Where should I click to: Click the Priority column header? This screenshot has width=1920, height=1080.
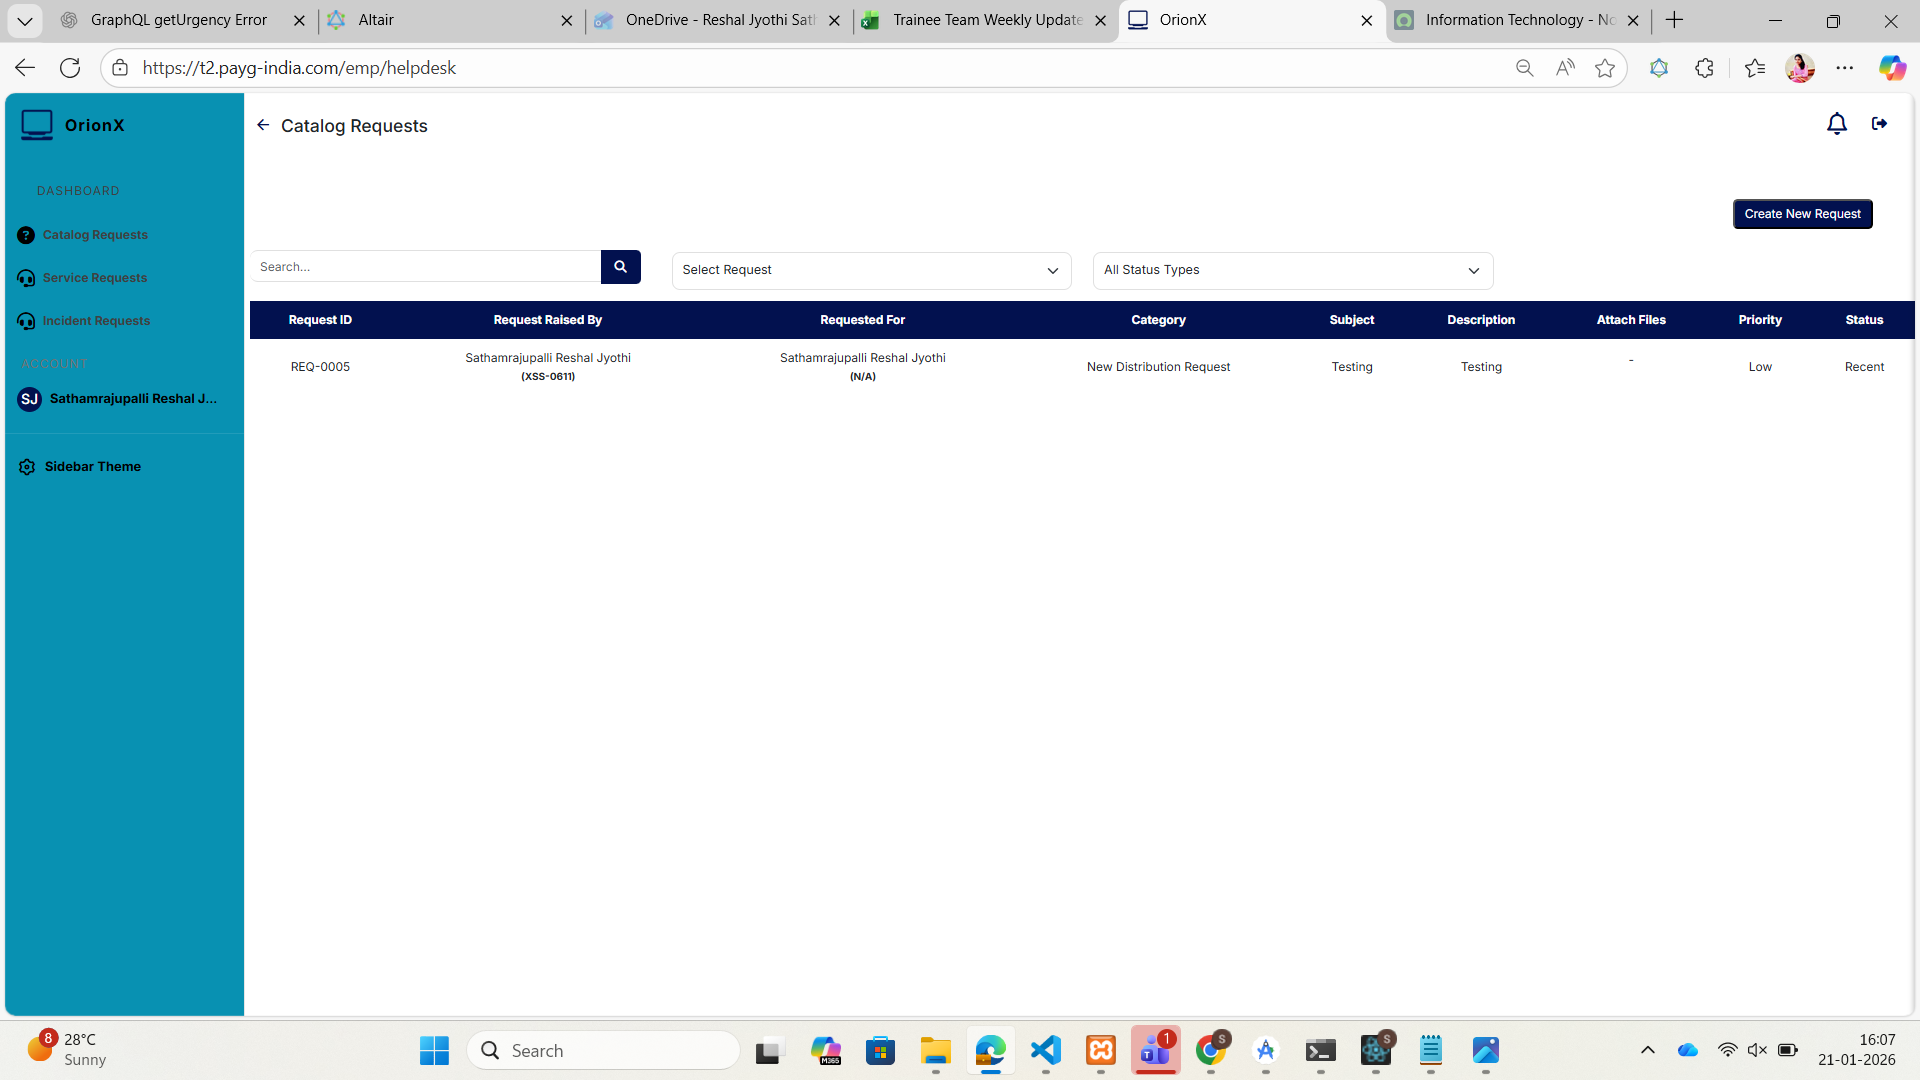tap(1759, 320)
